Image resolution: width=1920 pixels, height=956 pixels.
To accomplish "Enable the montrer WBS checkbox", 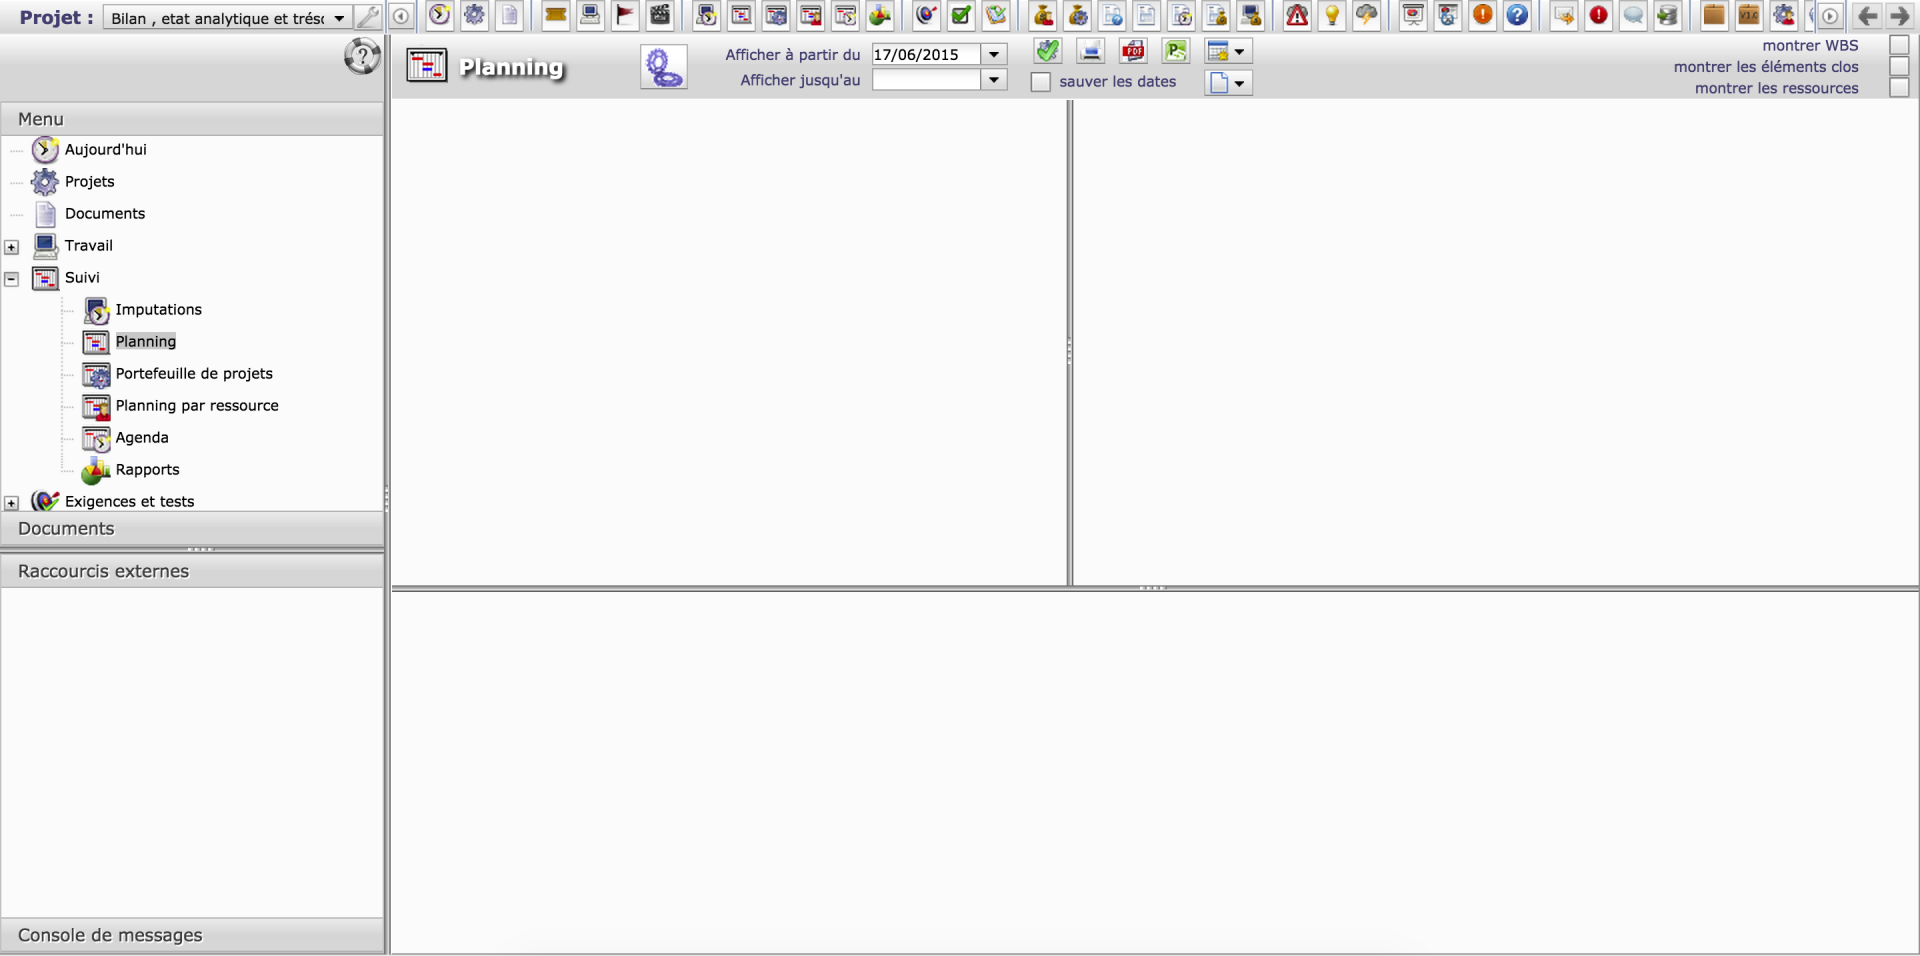I will pyautogui.click(x=1899, y=45).
